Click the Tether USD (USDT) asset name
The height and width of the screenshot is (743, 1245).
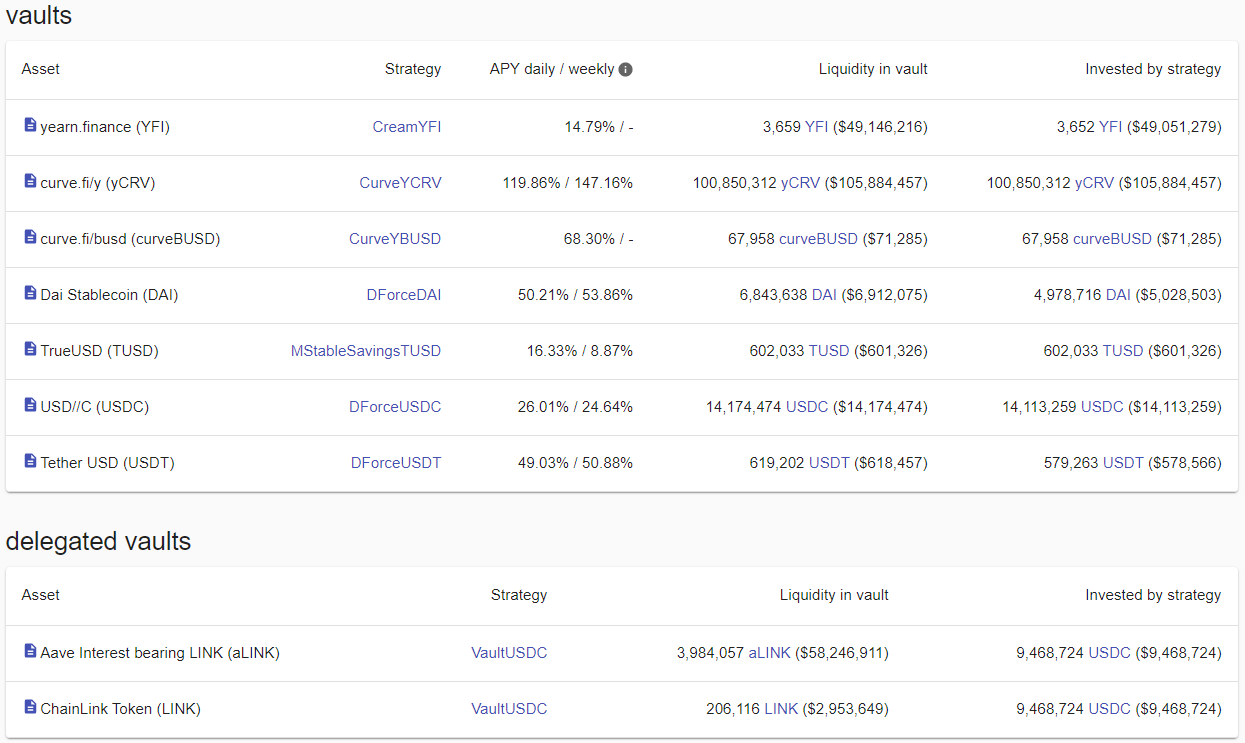pos(107,463)
